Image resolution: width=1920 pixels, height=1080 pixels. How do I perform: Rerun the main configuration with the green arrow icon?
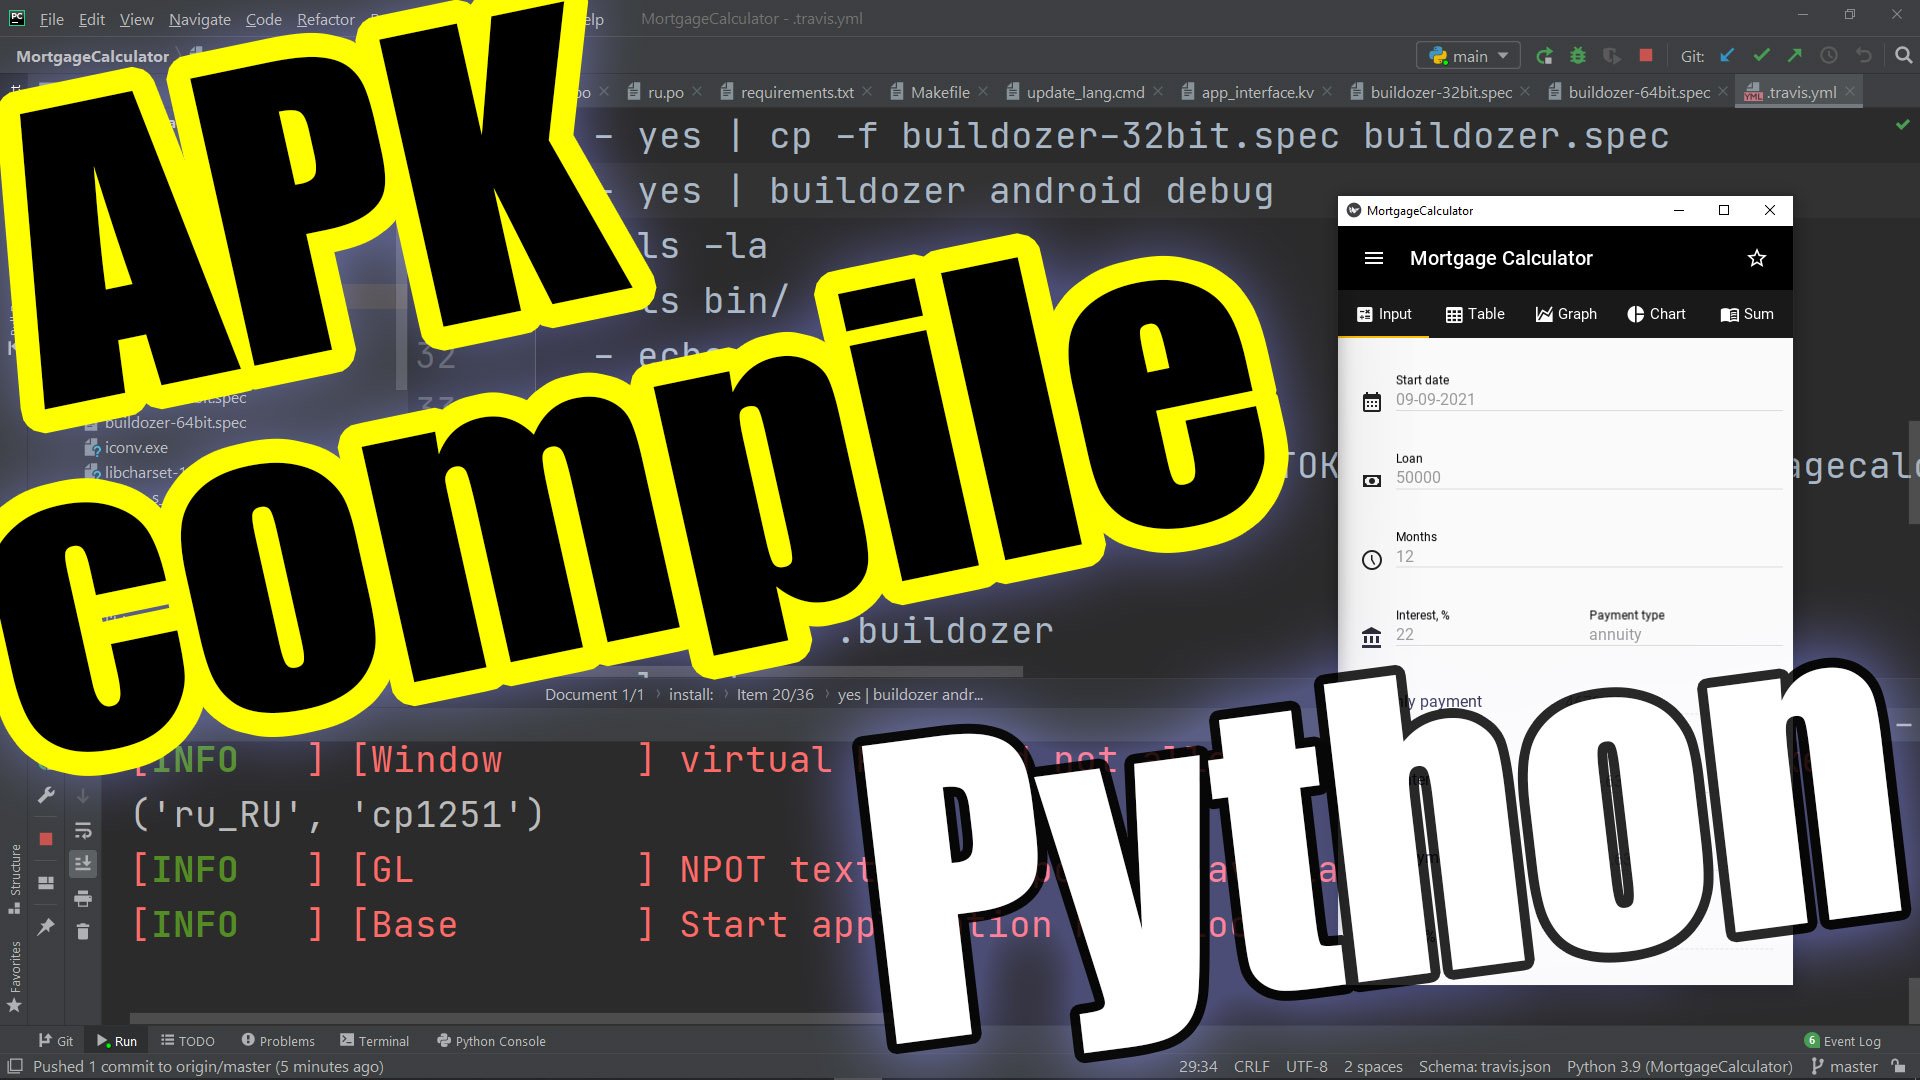point(1544,55)
